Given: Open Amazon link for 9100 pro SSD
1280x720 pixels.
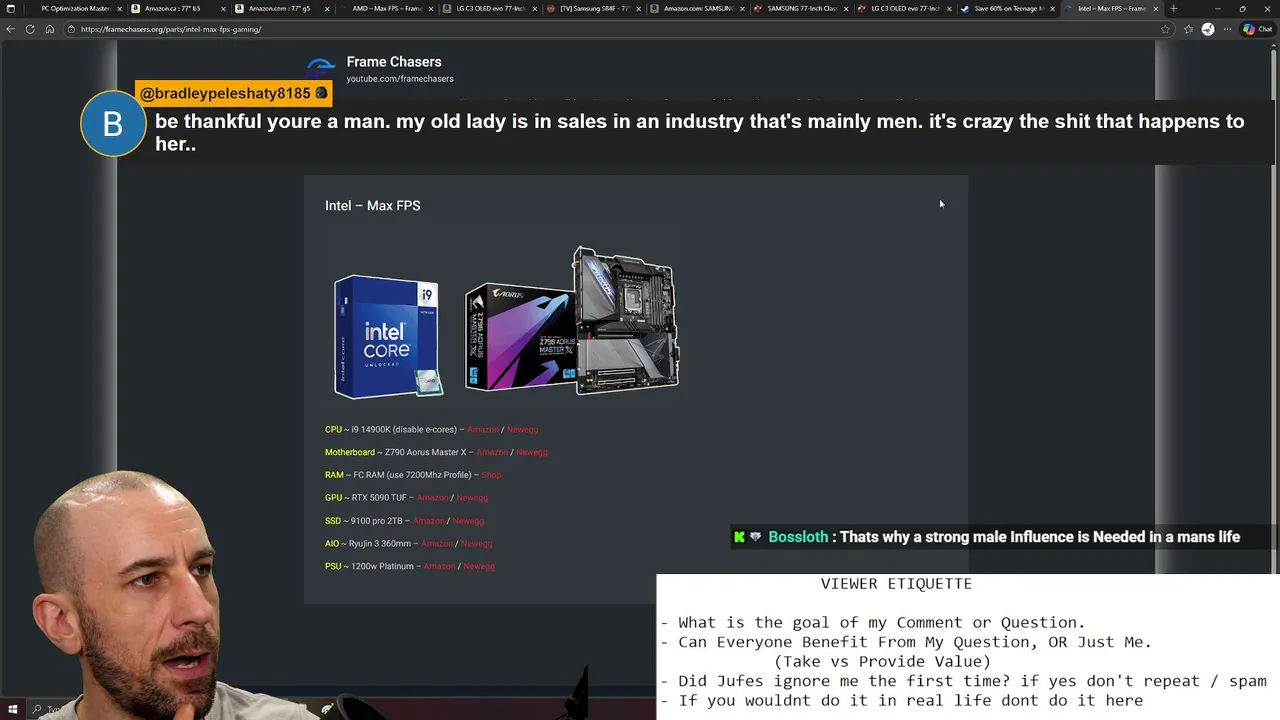Looking at the screenshot, I should click(x=428, y=521).
